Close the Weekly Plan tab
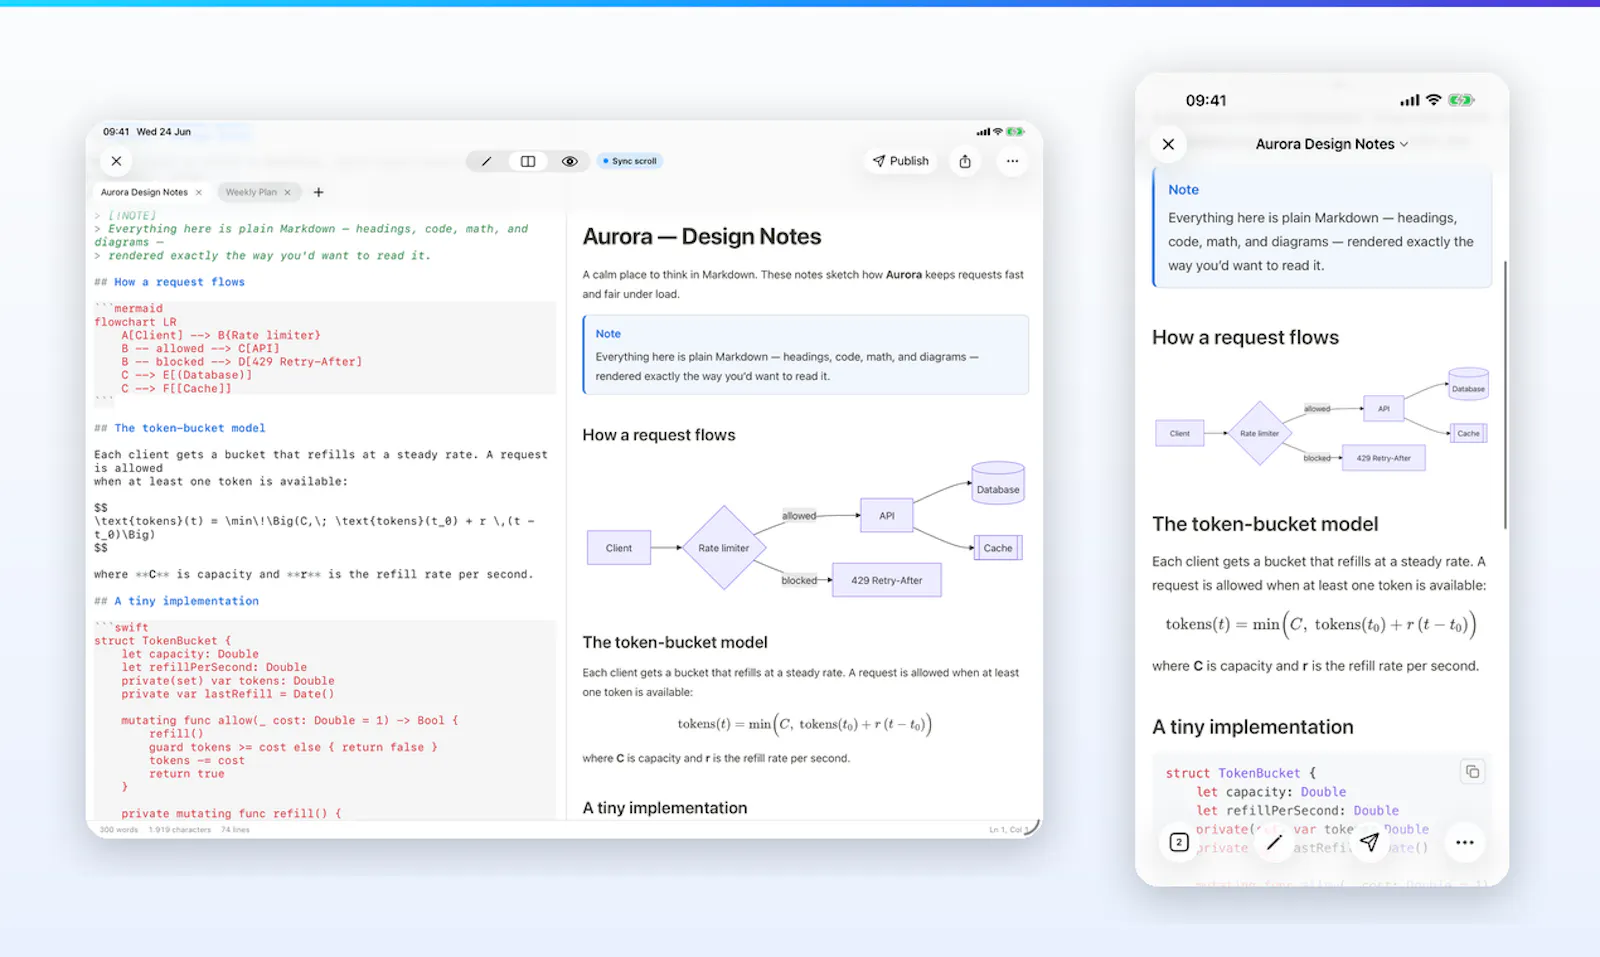This screenshot has height=957, width=1600. point(288,192)
